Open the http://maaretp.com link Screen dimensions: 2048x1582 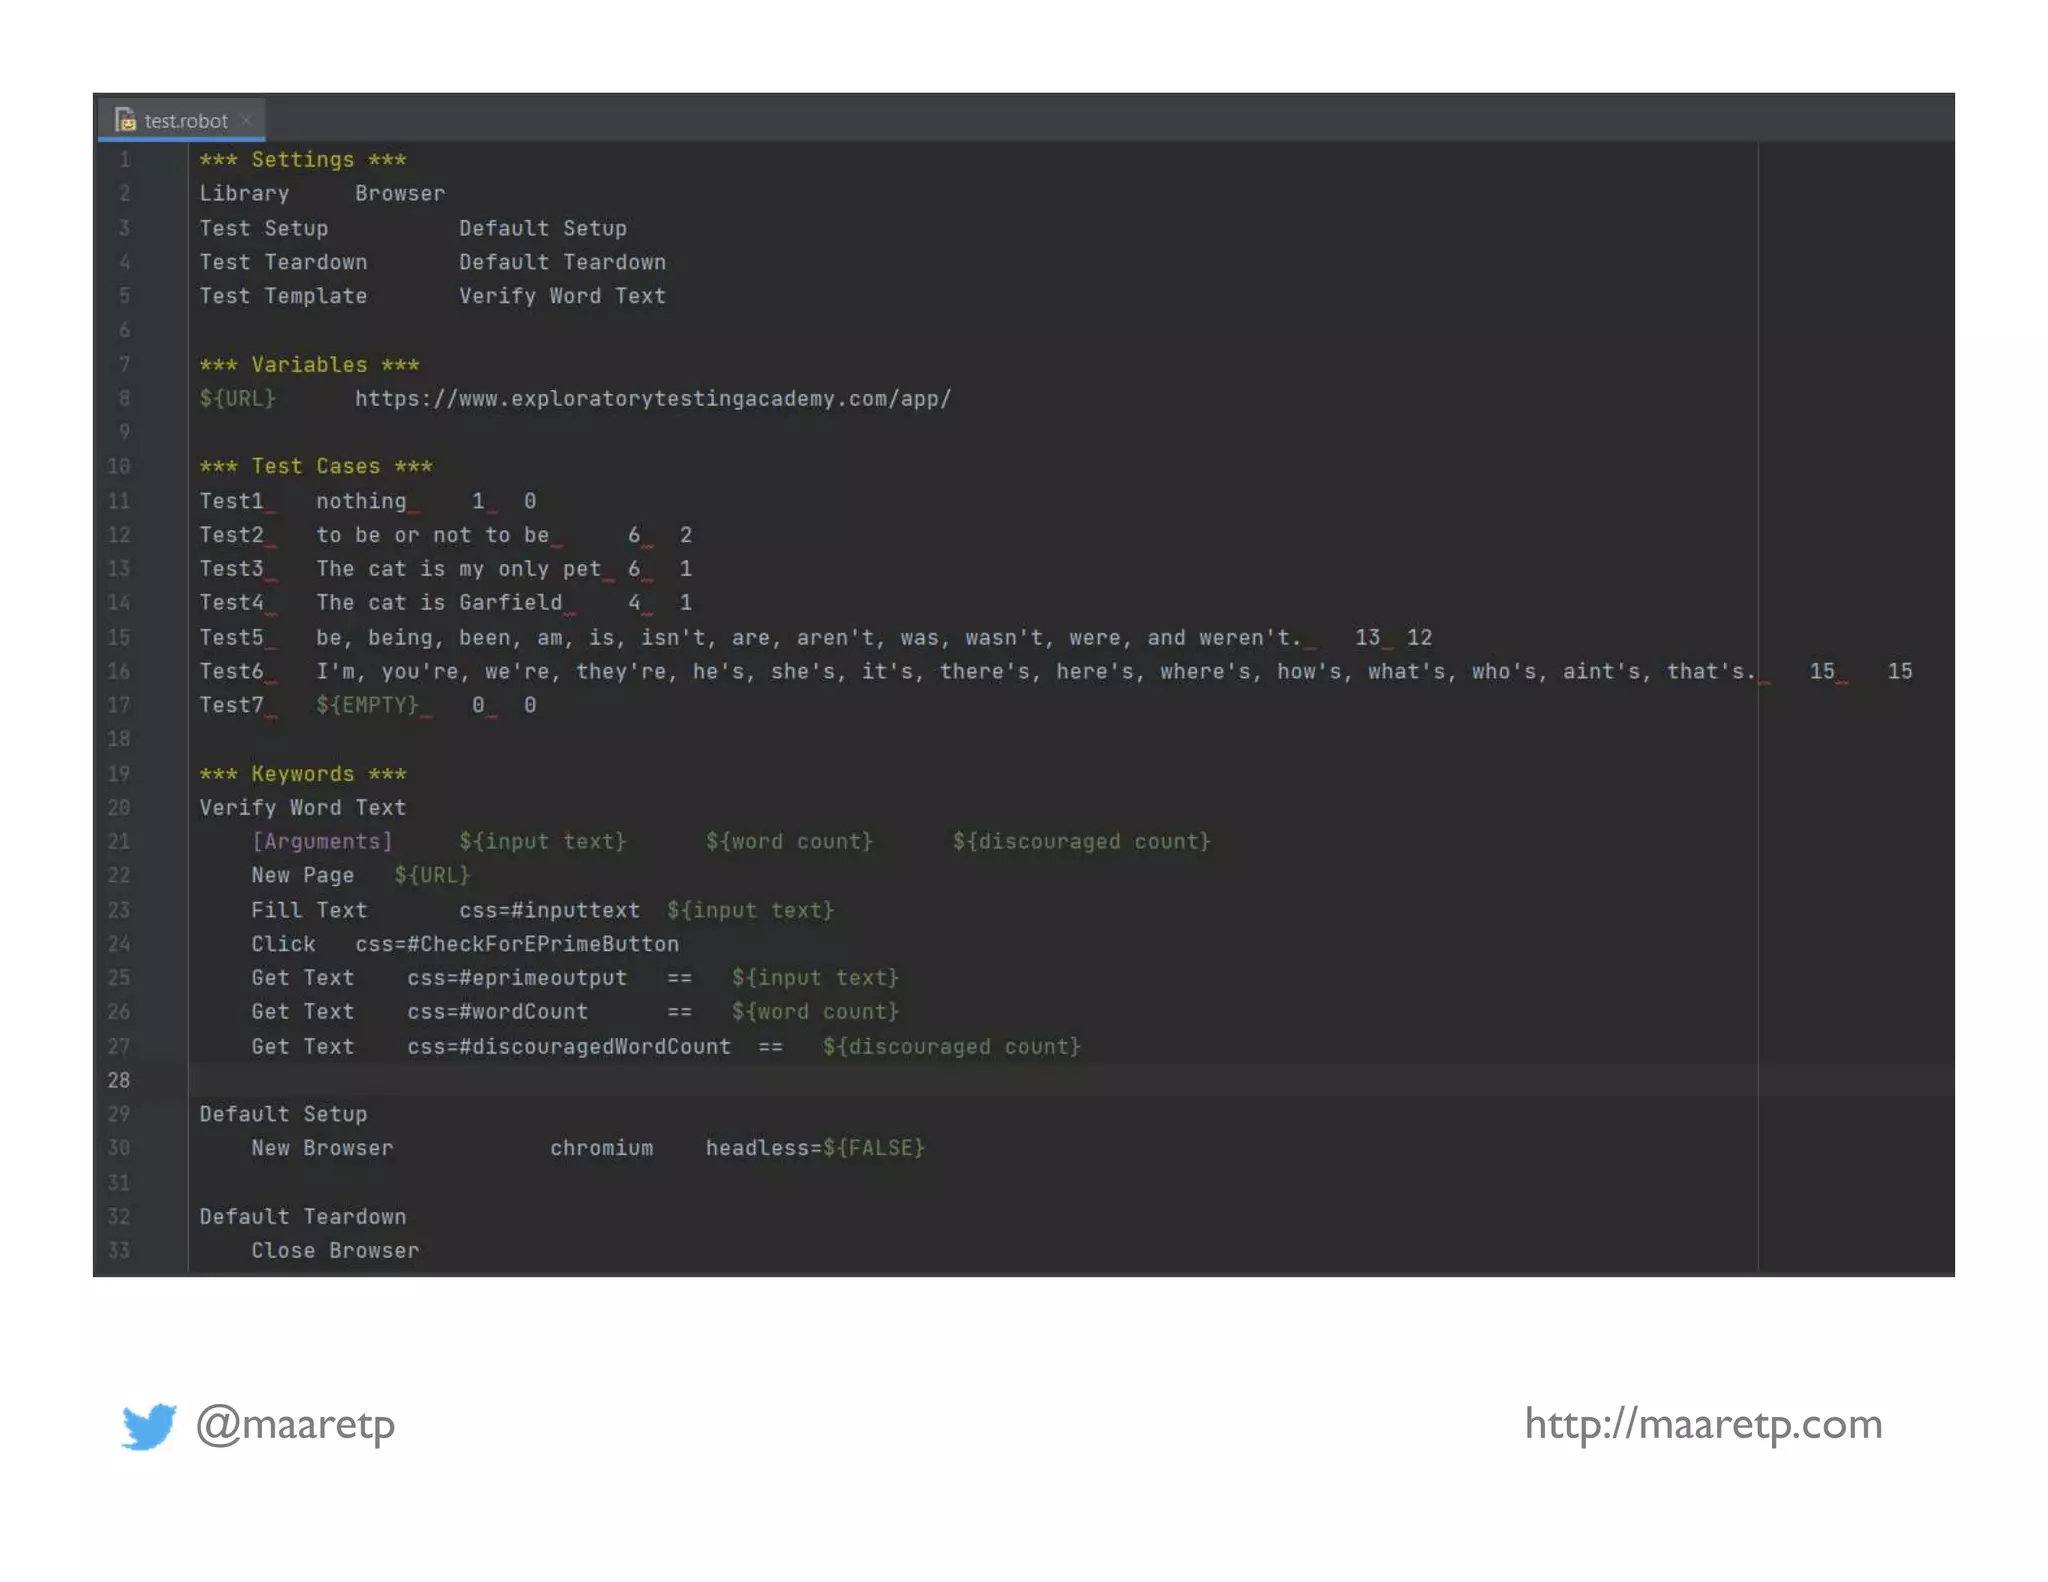pyautogui.click(x=1702, y=1424)
